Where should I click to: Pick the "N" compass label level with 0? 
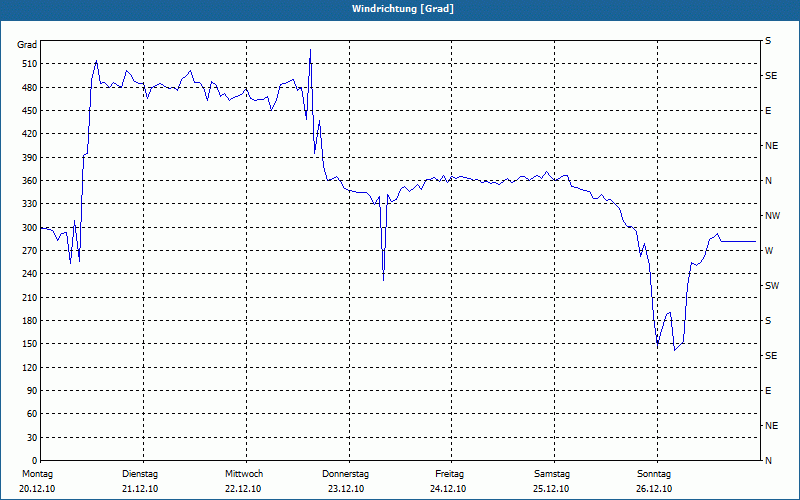(769, 461)
